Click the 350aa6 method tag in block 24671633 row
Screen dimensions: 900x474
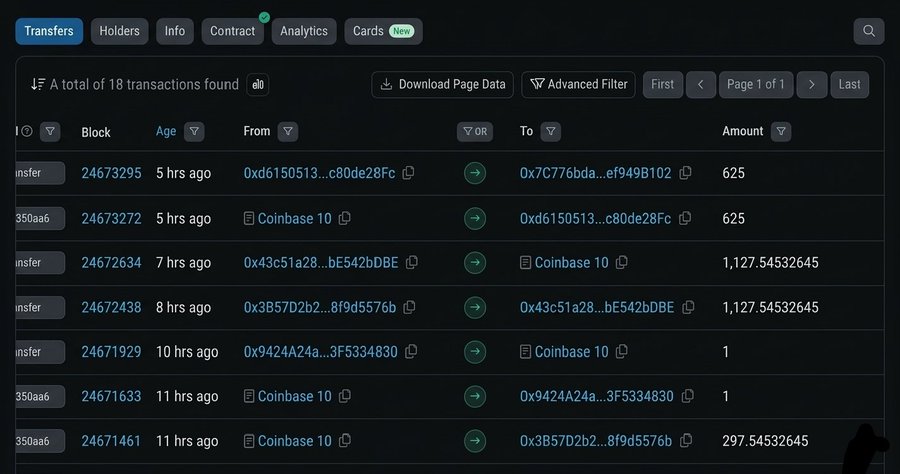point(40,397)
